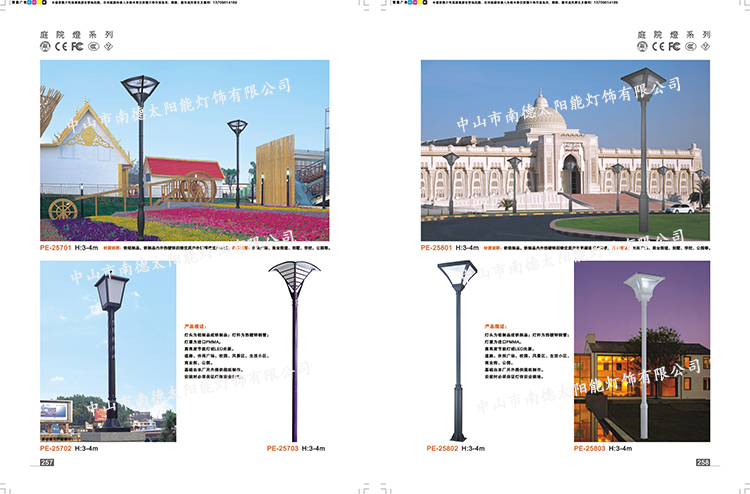Click the CE mark on page 258
750x494 pixels.
658,46
